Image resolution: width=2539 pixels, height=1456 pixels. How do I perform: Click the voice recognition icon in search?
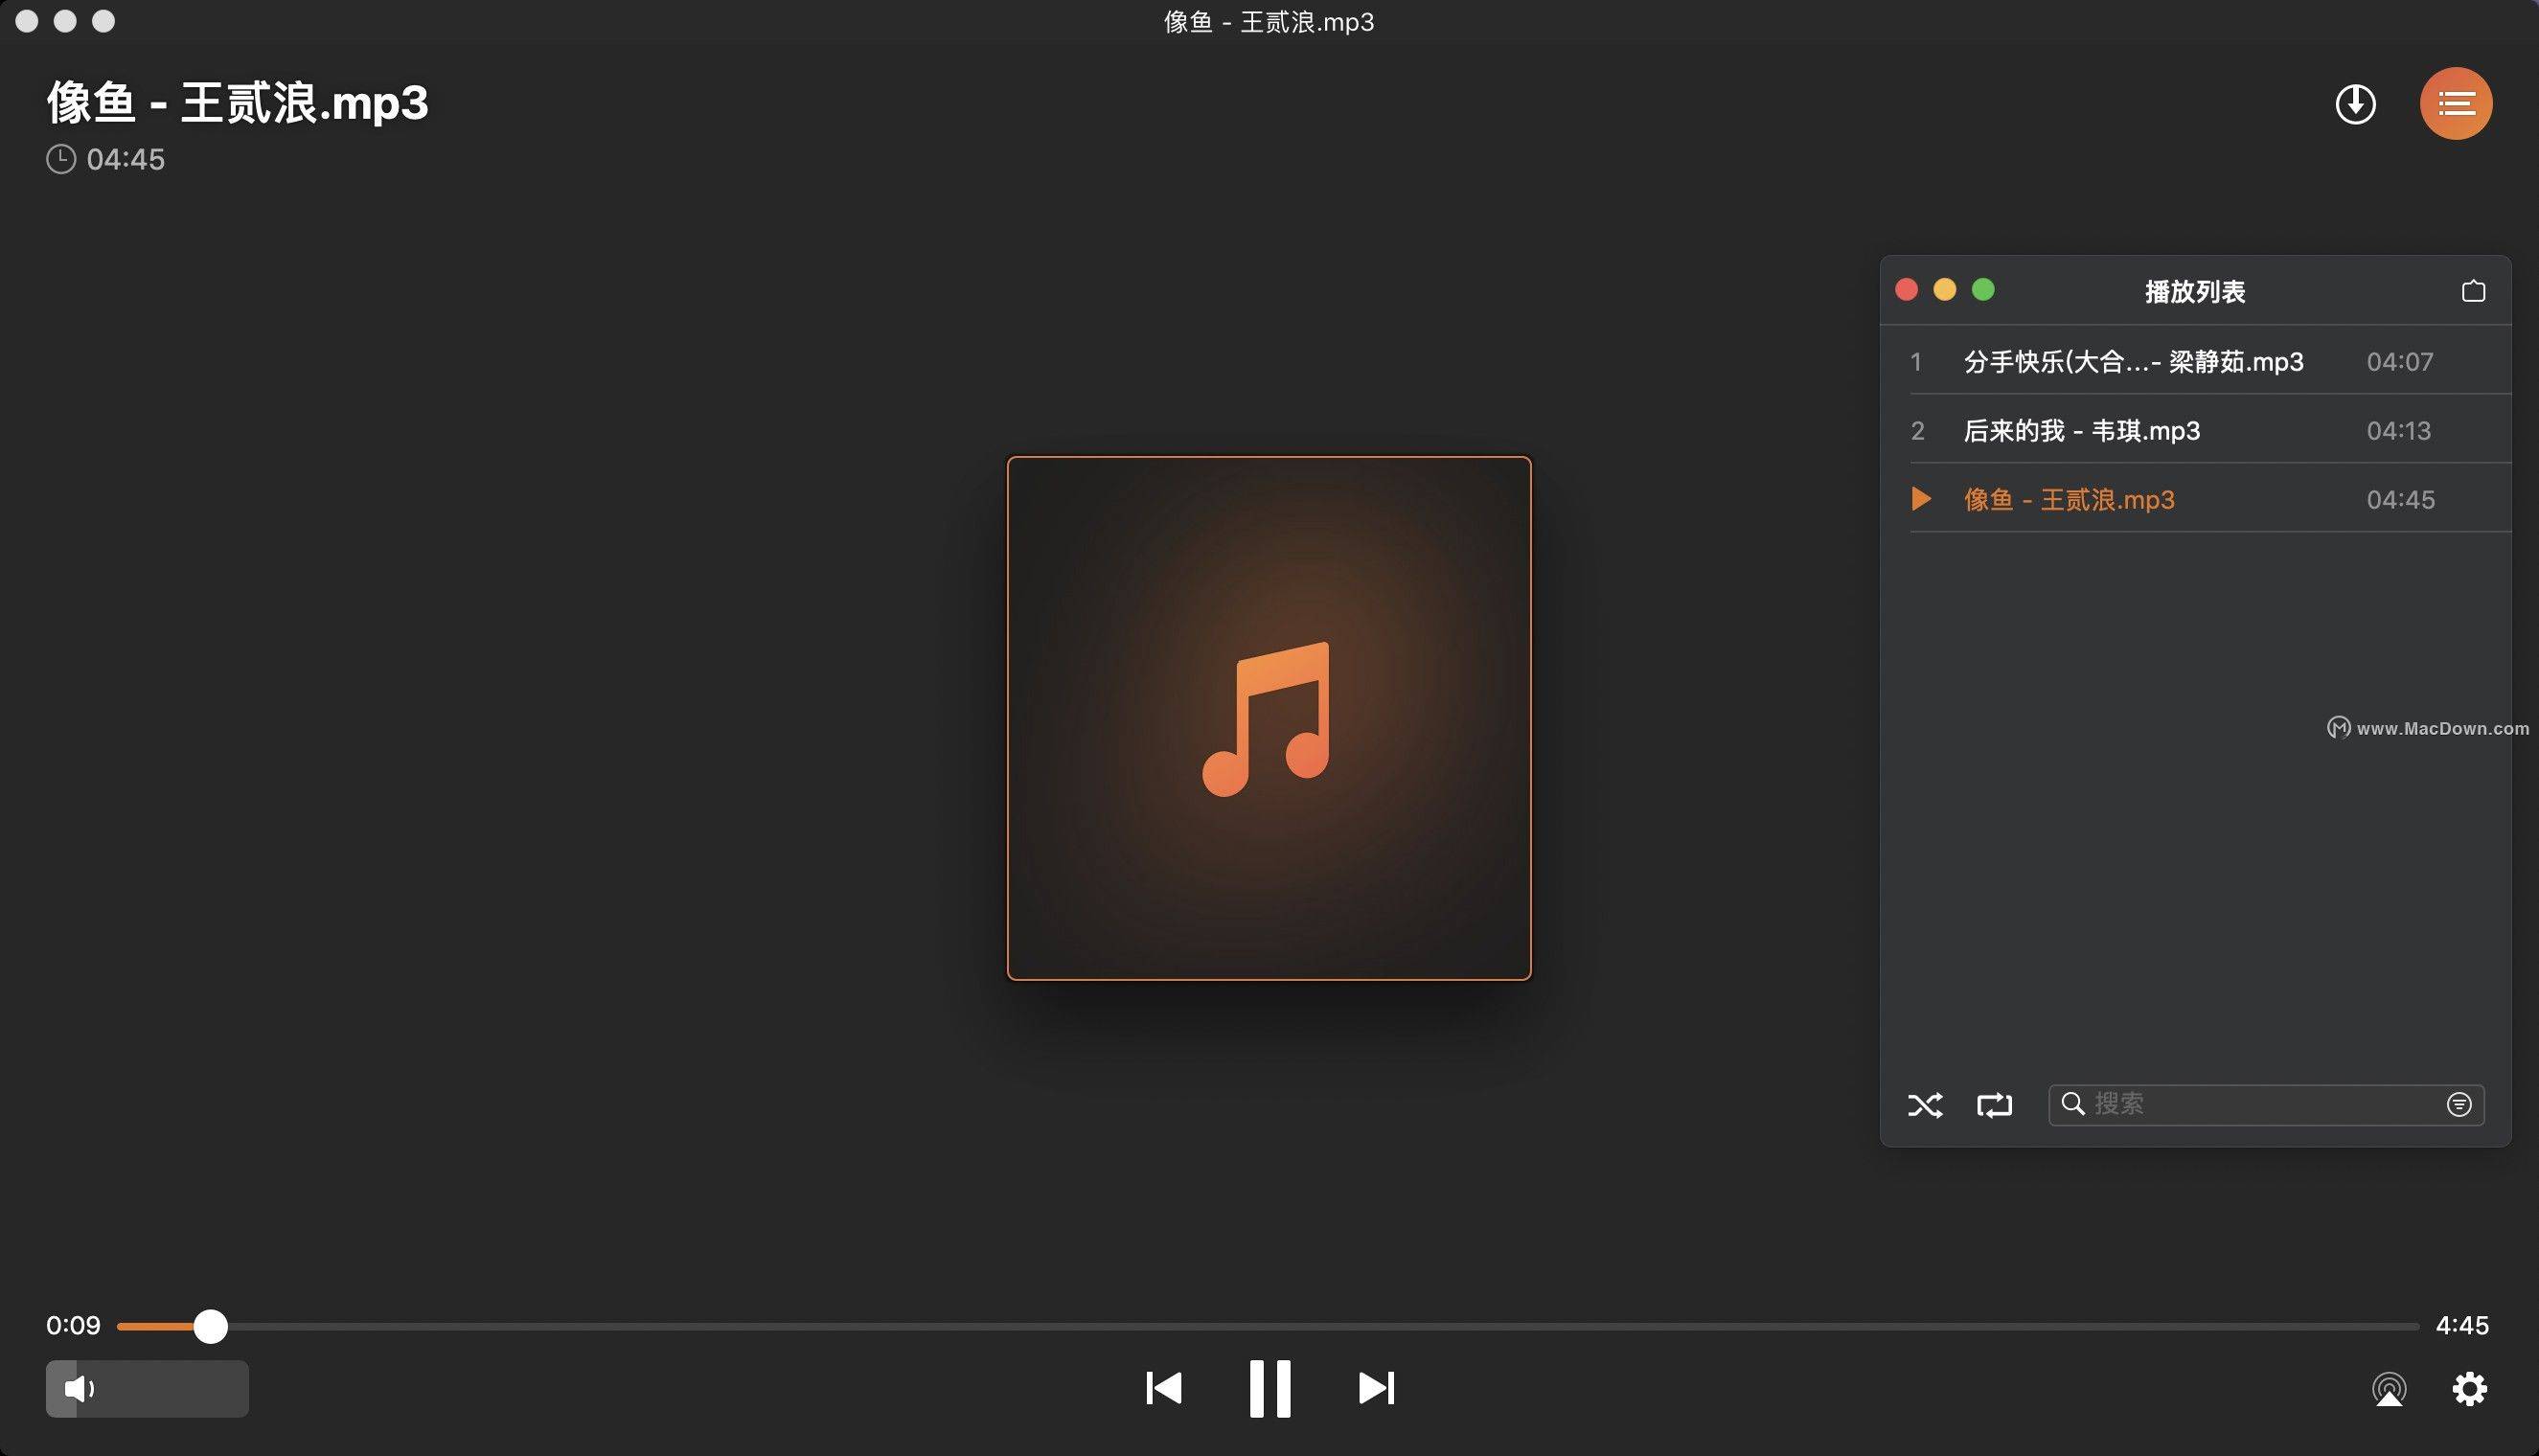tap(2460, 1102)
